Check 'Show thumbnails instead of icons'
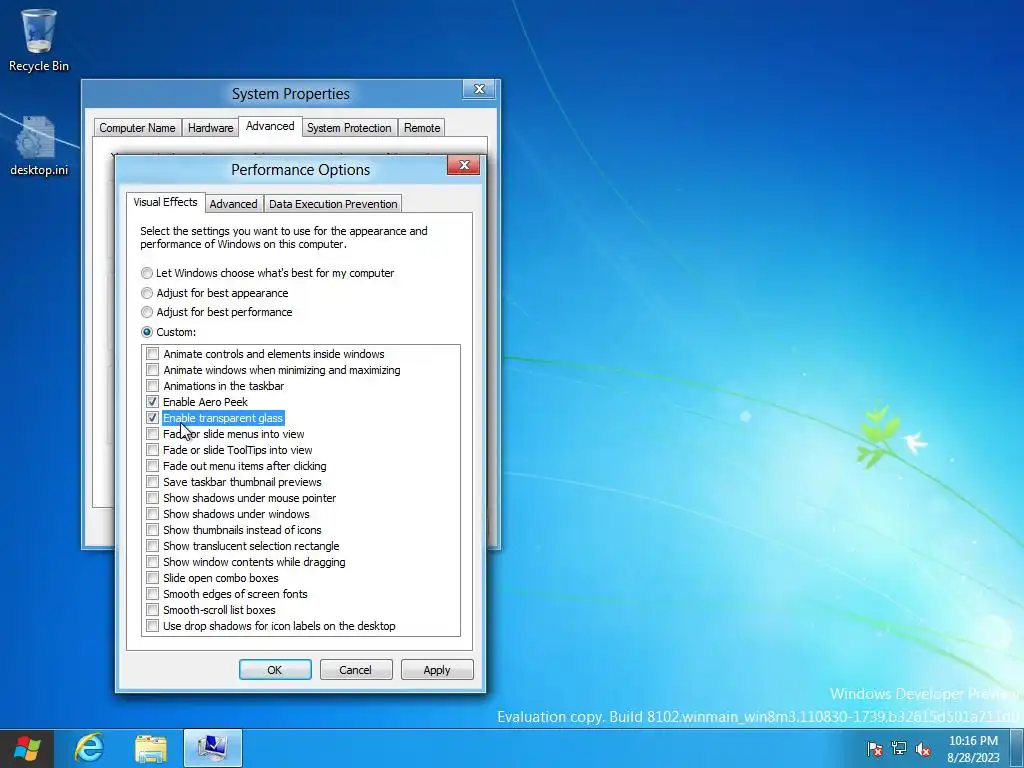1024x768 pixels. tap(152, 530)
